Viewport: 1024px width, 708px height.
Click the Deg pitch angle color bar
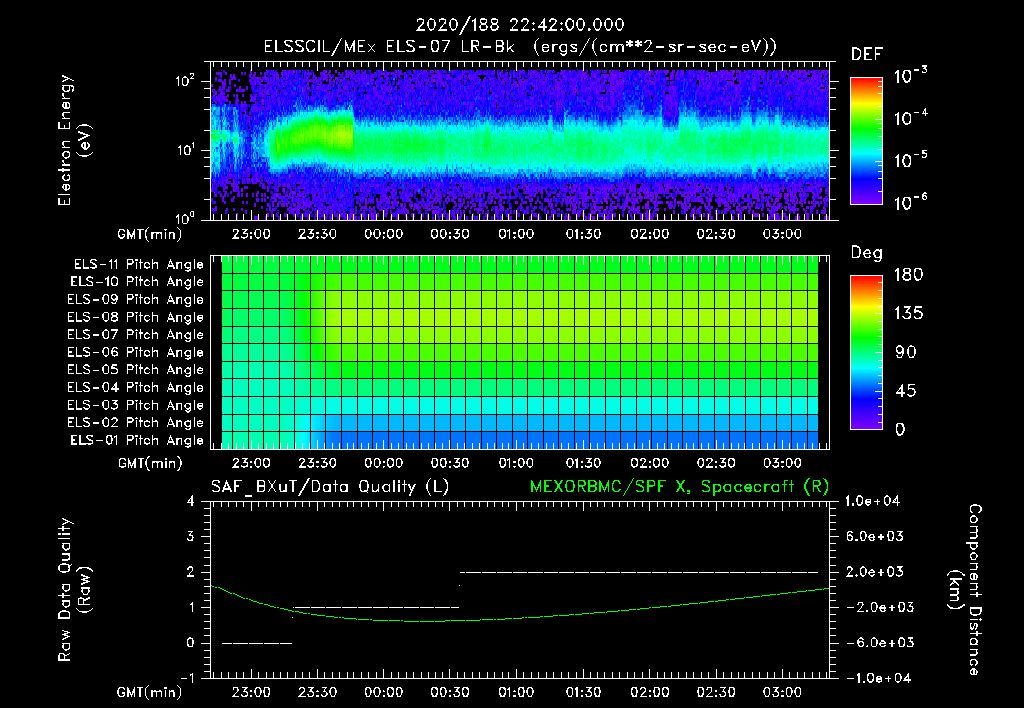click(x=865, y=352)
